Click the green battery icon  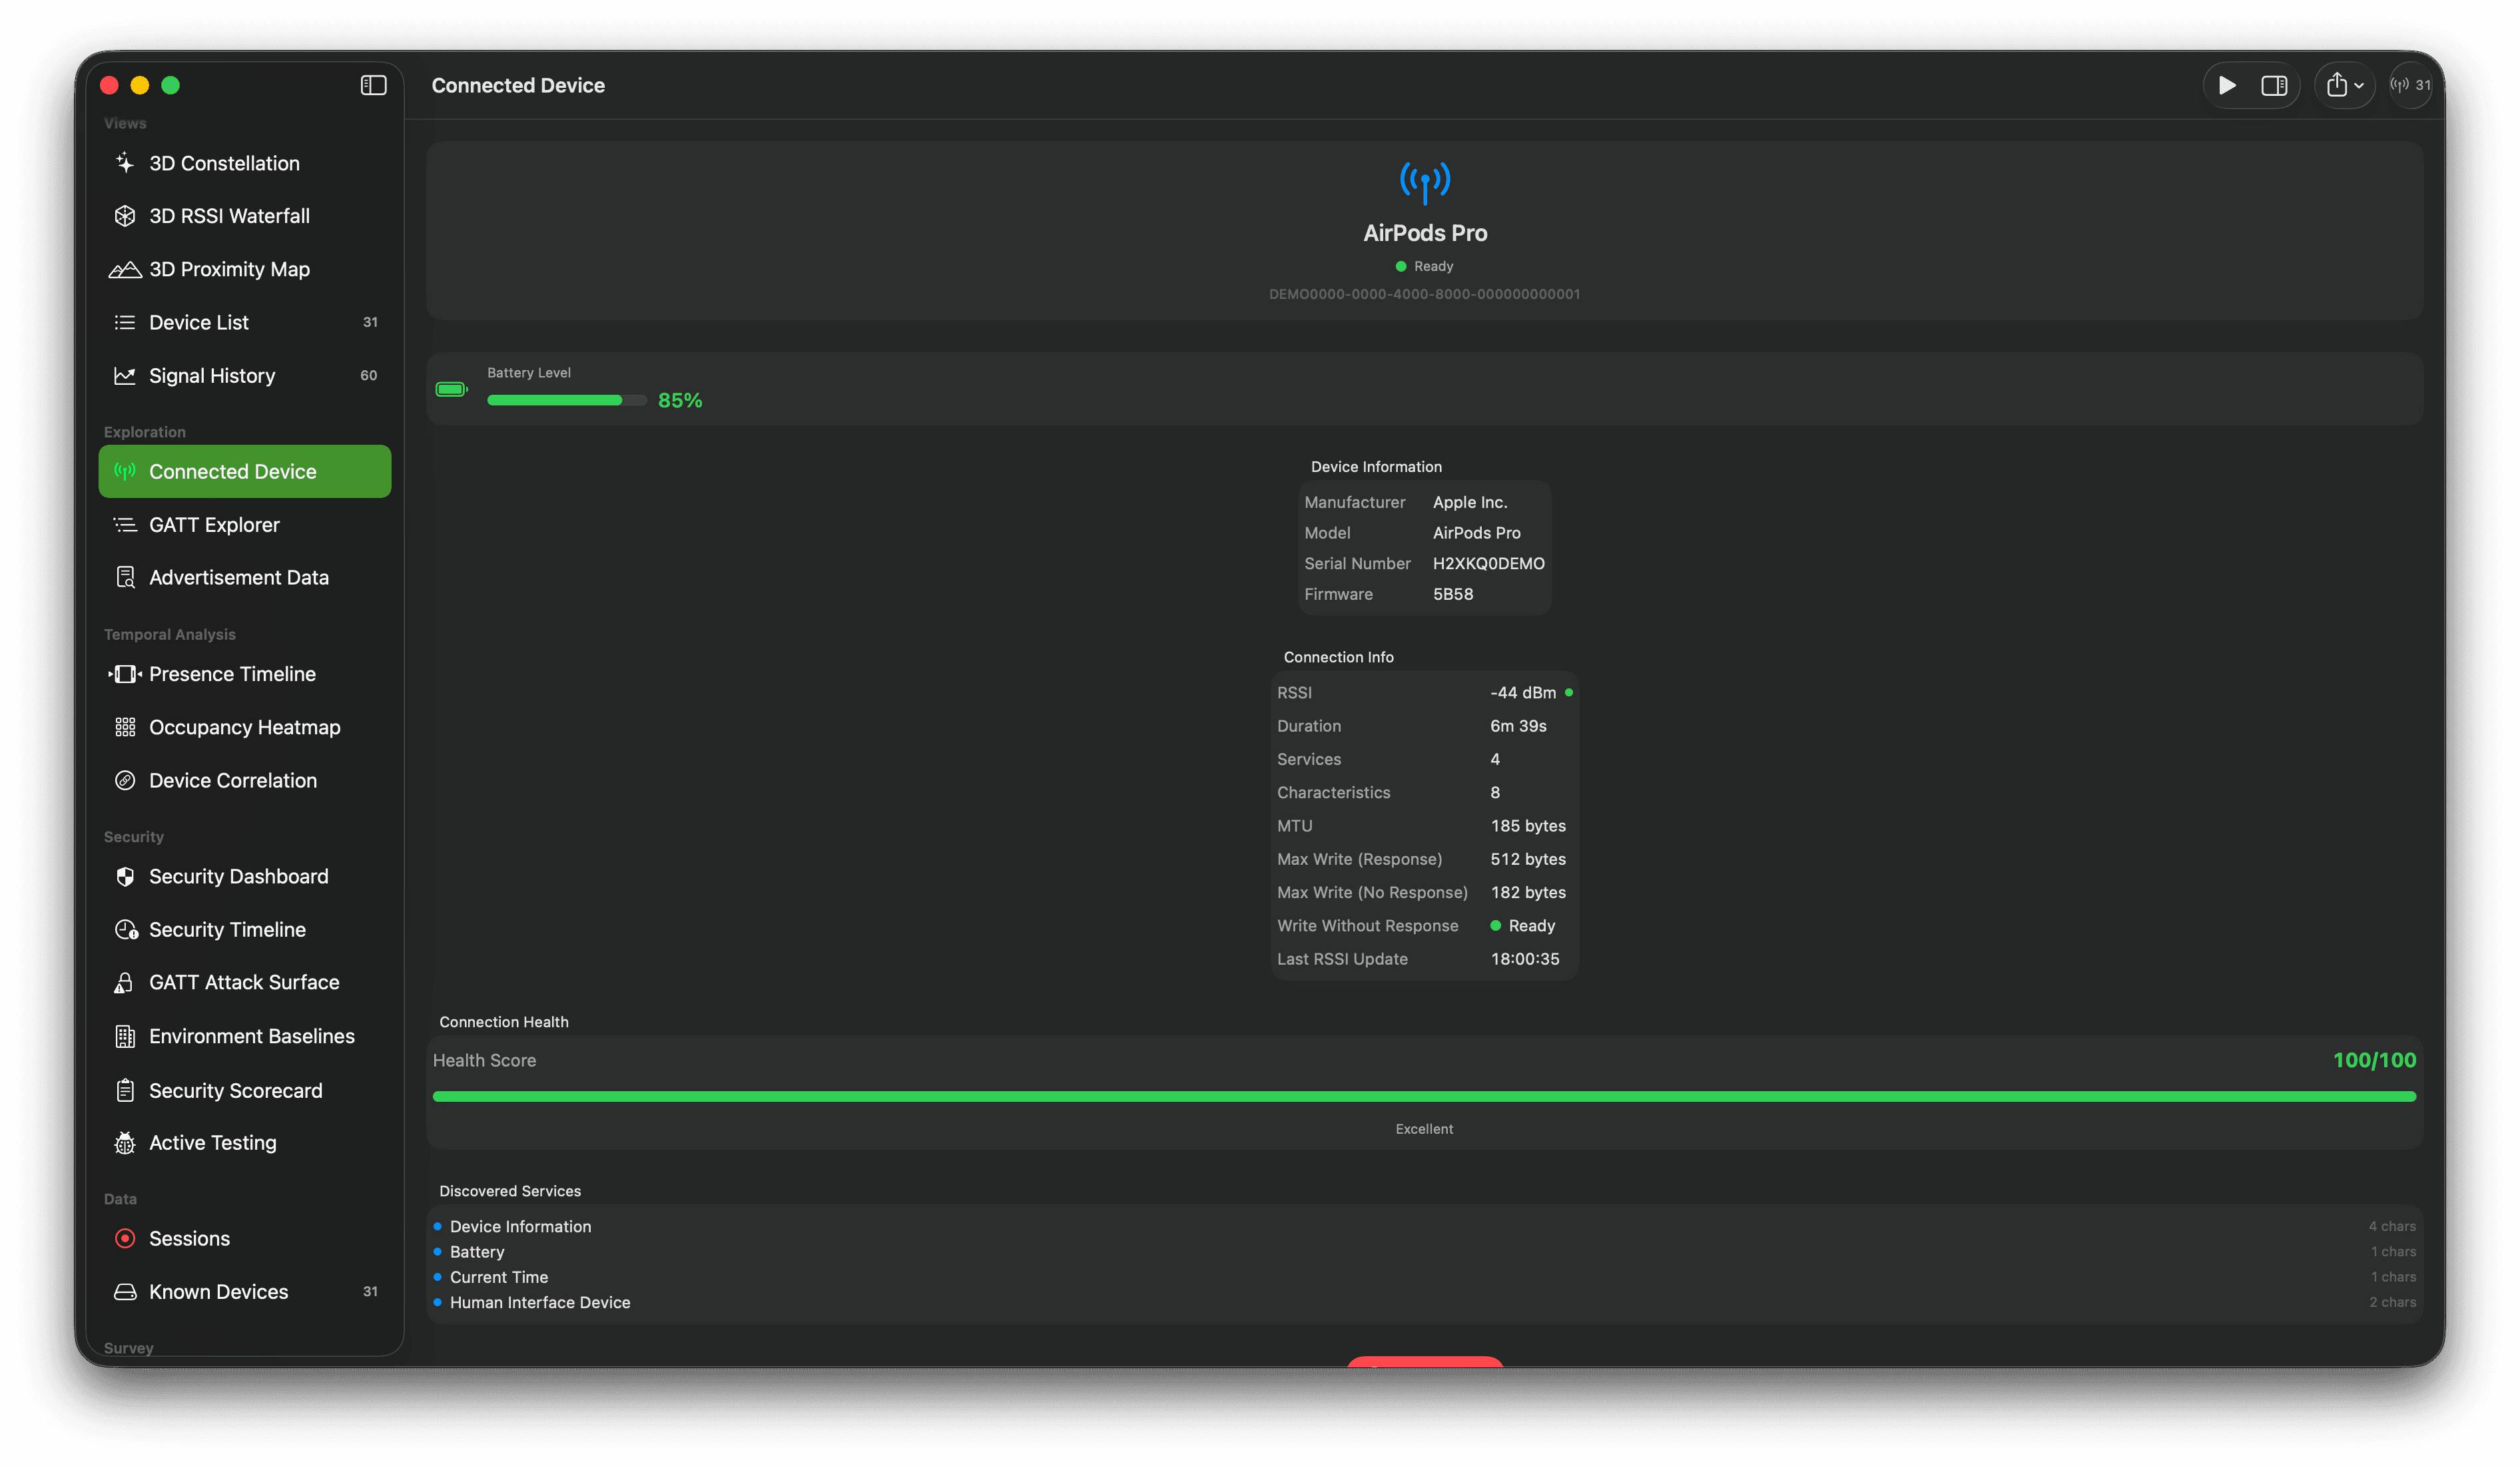452,389
